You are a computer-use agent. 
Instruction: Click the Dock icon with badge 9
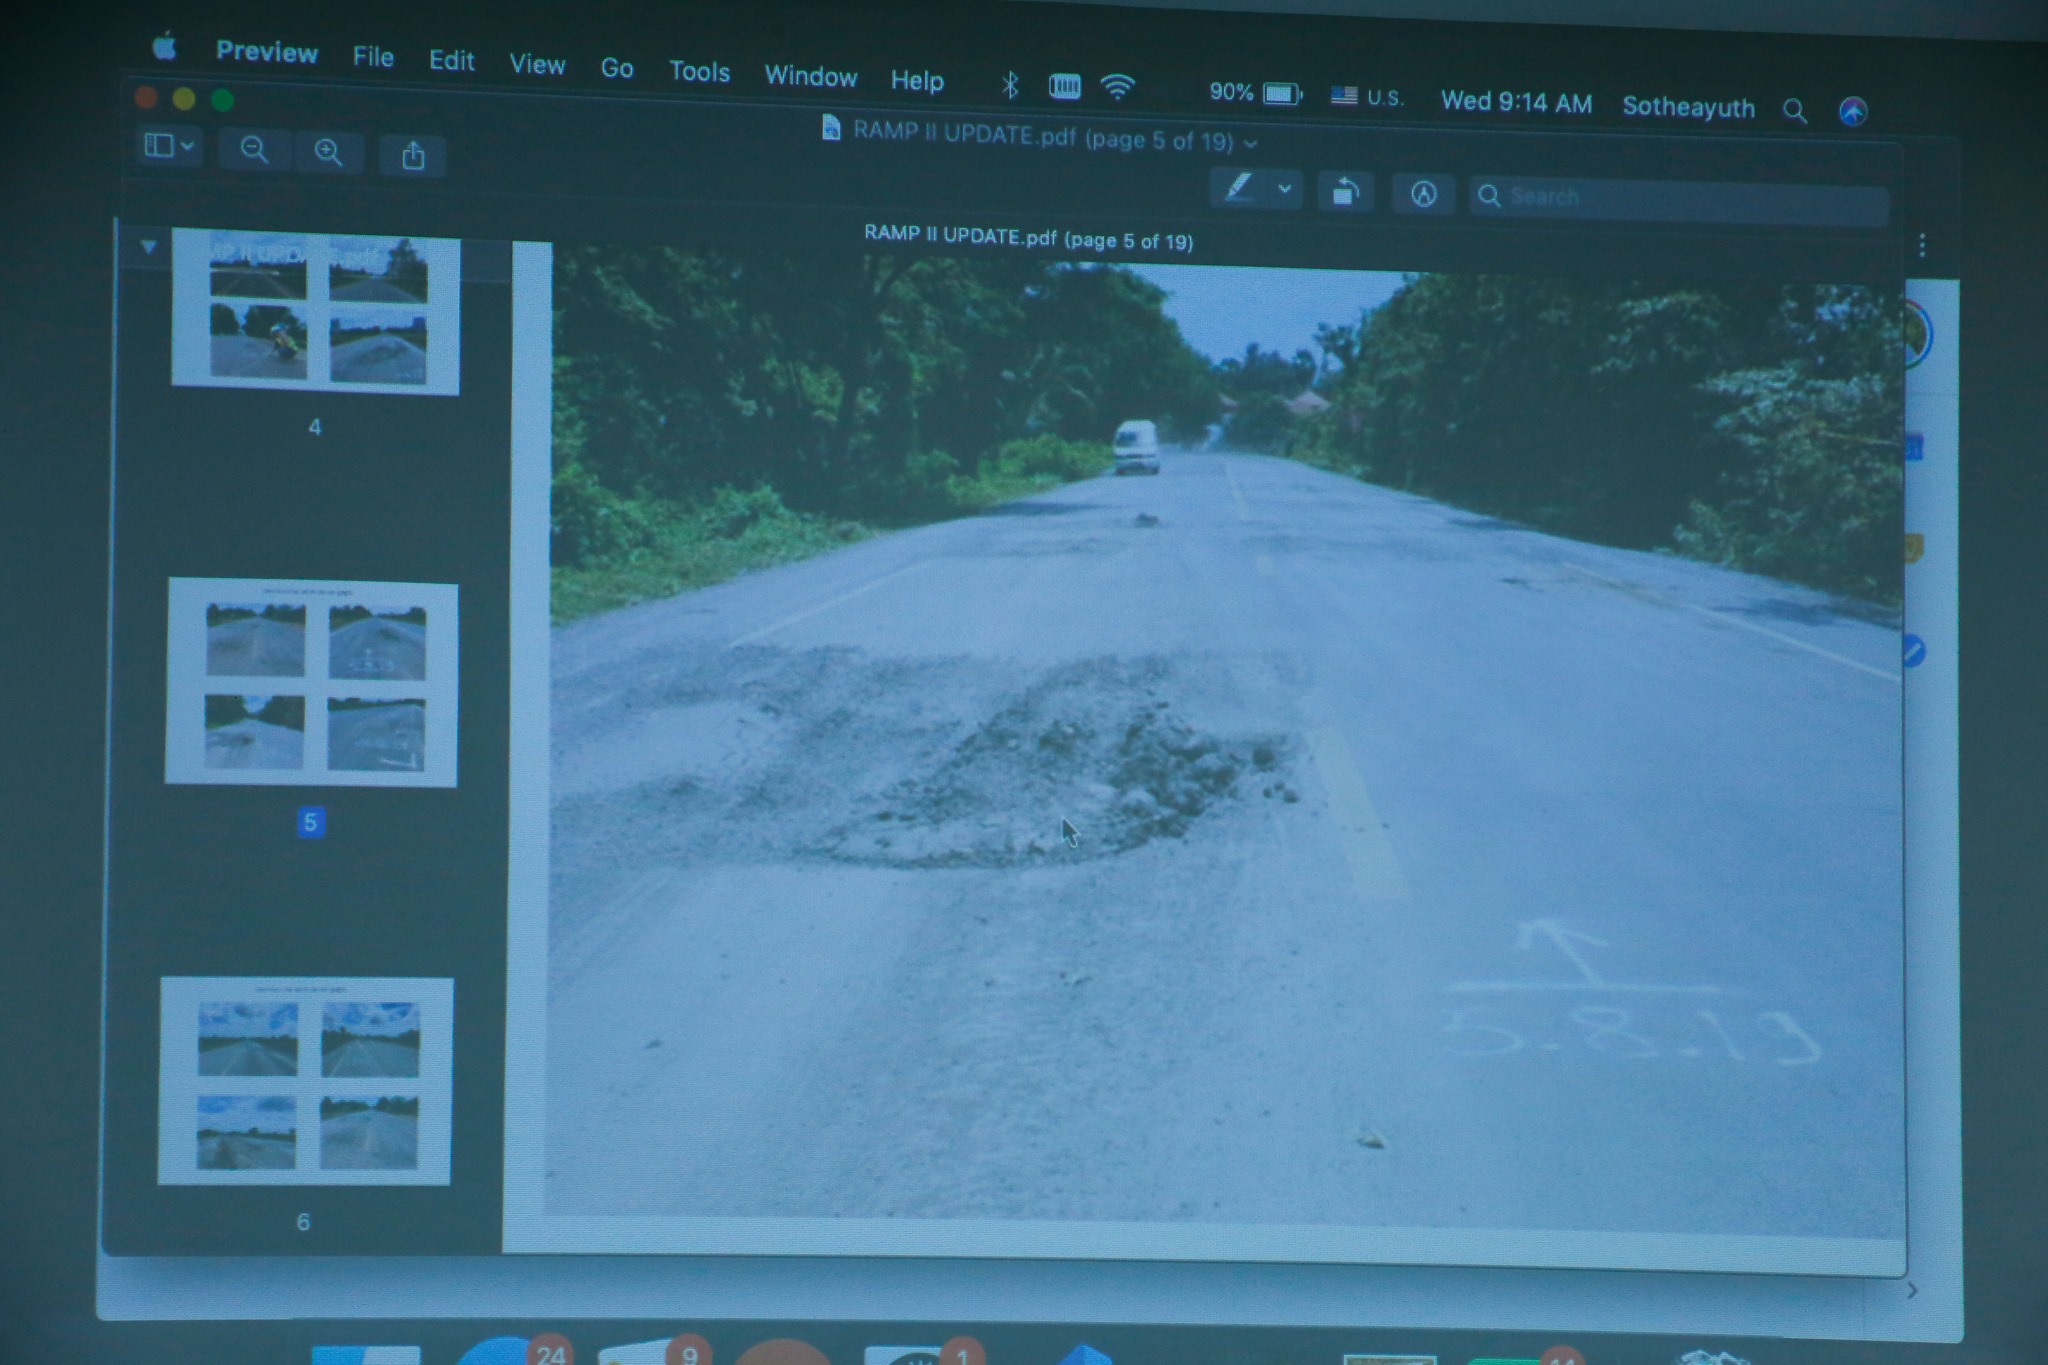(x=655, y=1352)
